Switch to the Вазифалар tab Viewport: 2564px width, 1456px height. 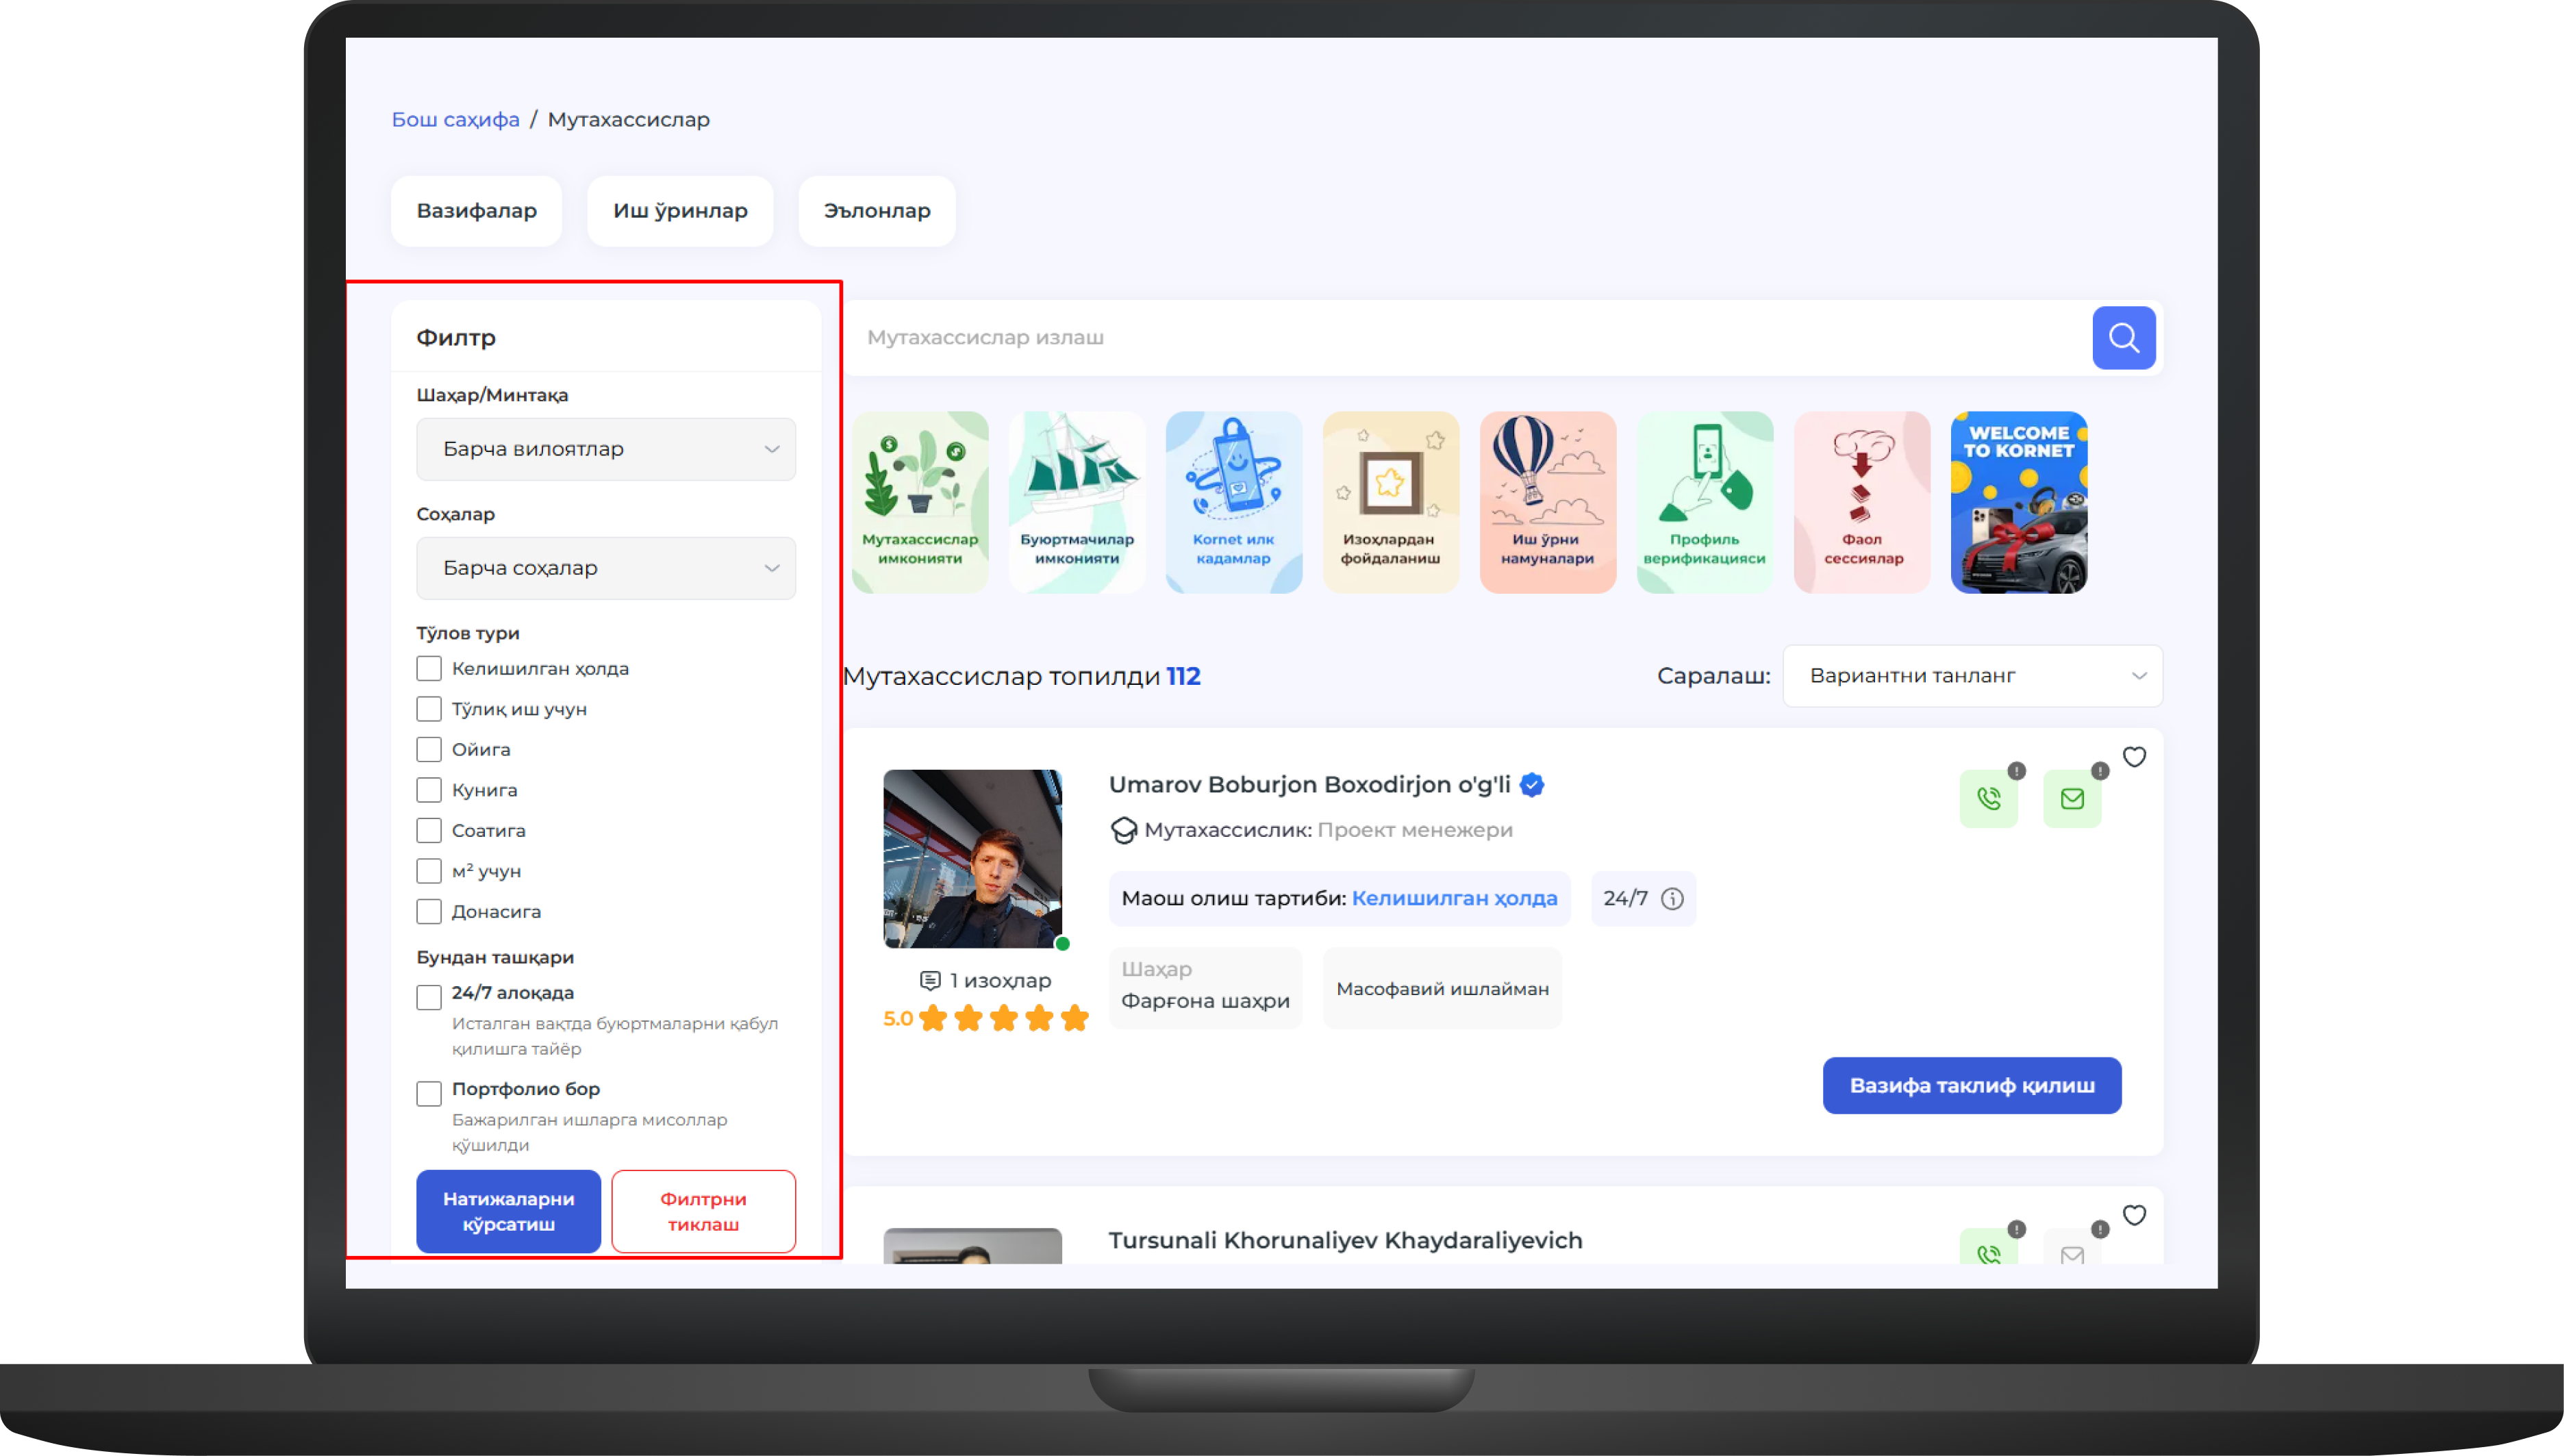[x=476, y=211]
